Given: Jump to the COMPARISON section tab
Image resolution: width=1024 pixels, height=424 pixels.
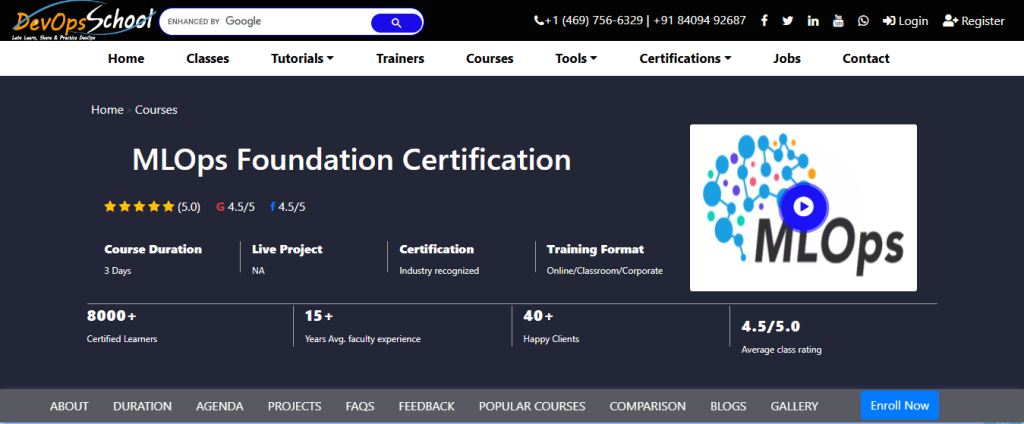Looking at the screenshot, I should coord(648,406).
